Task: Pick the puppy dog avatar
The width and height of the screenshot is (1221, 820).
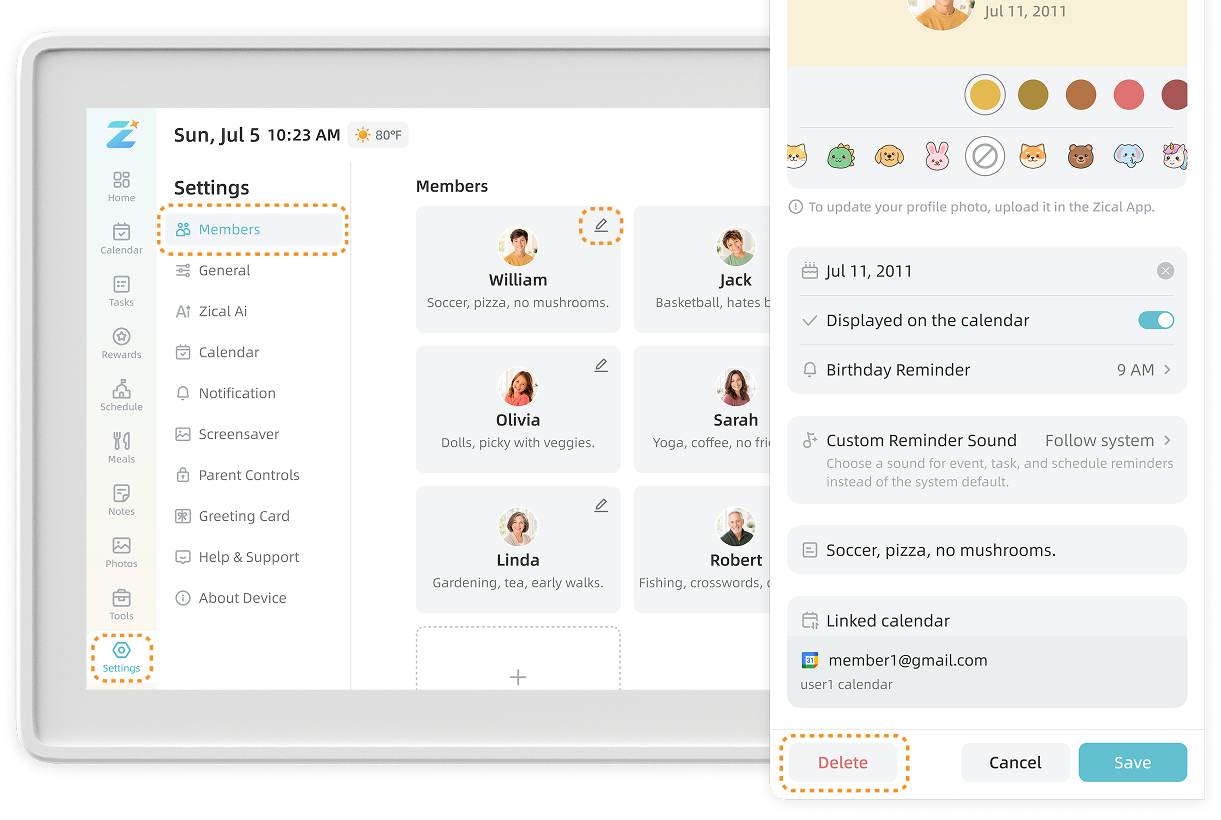Action: click(889, 156)
